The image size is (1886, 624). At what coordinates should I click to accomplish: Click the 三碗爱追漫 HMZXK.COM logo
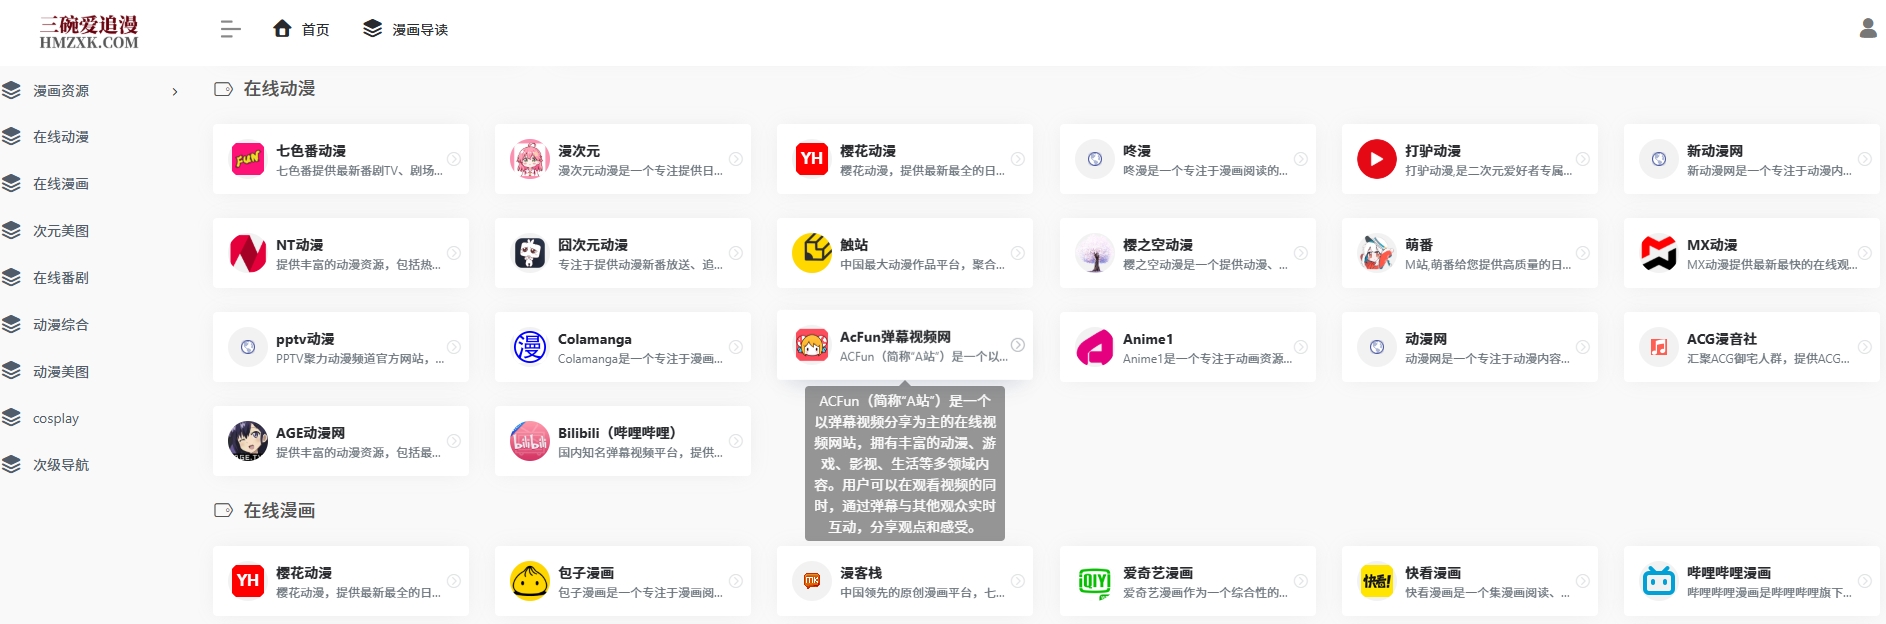(89, 32)
